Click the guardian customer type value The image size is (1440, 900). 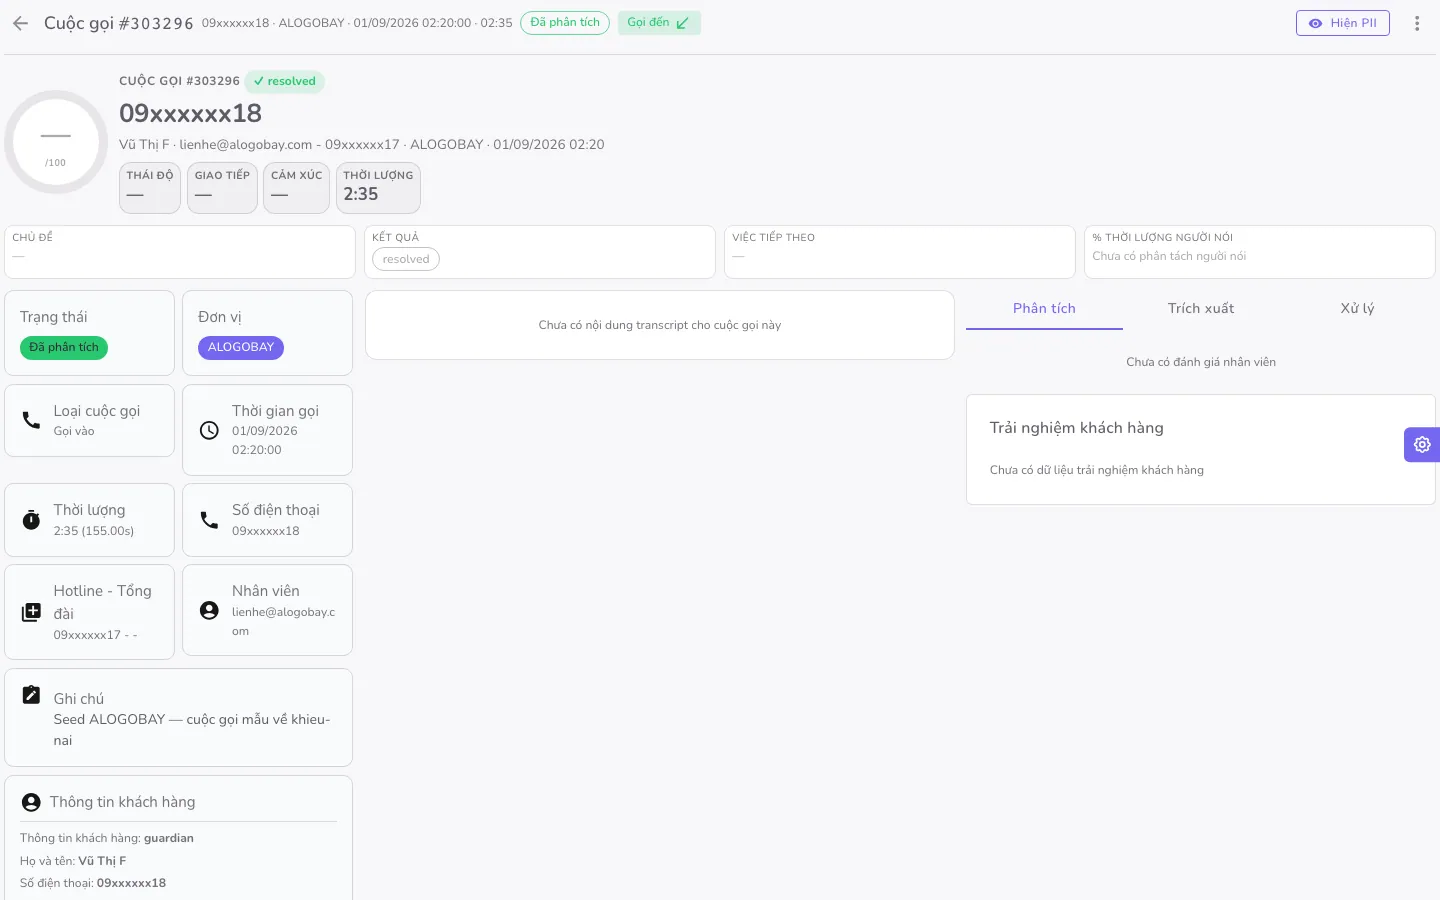(x=169, y=838)
